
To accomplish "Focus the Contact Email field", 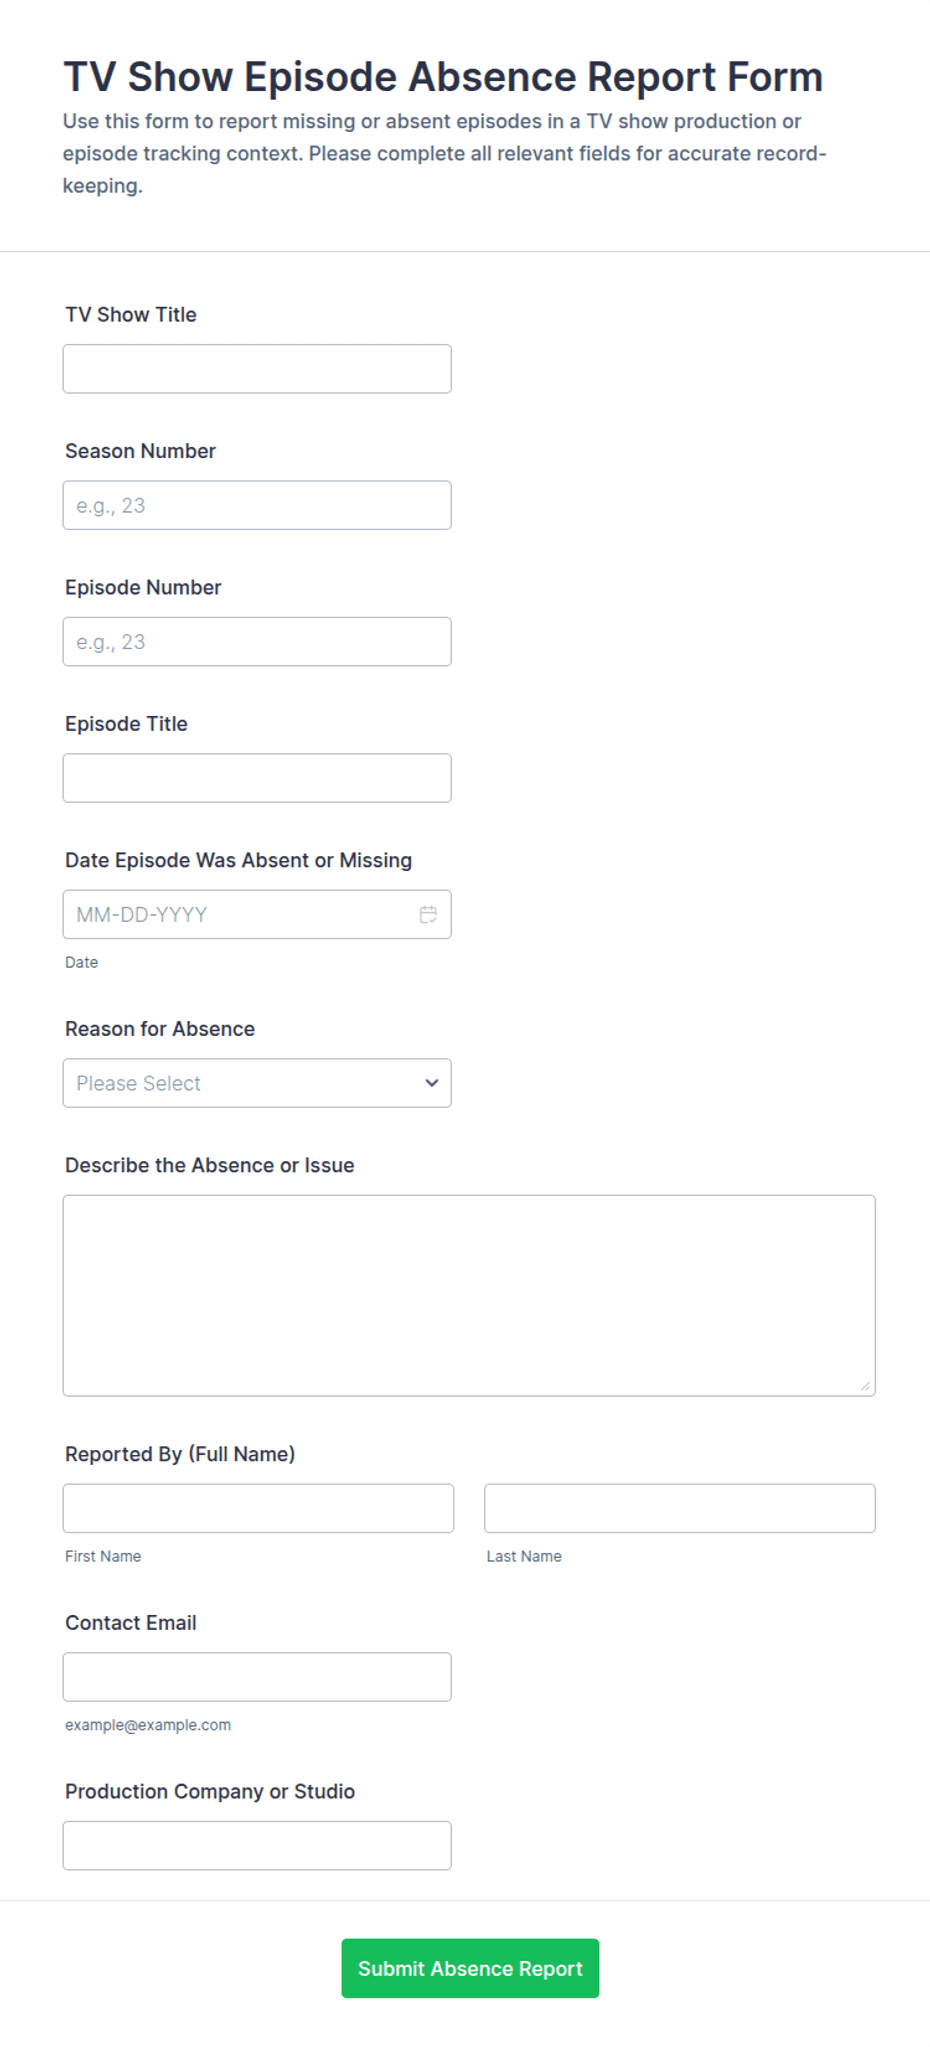I will click(257, 1677).
